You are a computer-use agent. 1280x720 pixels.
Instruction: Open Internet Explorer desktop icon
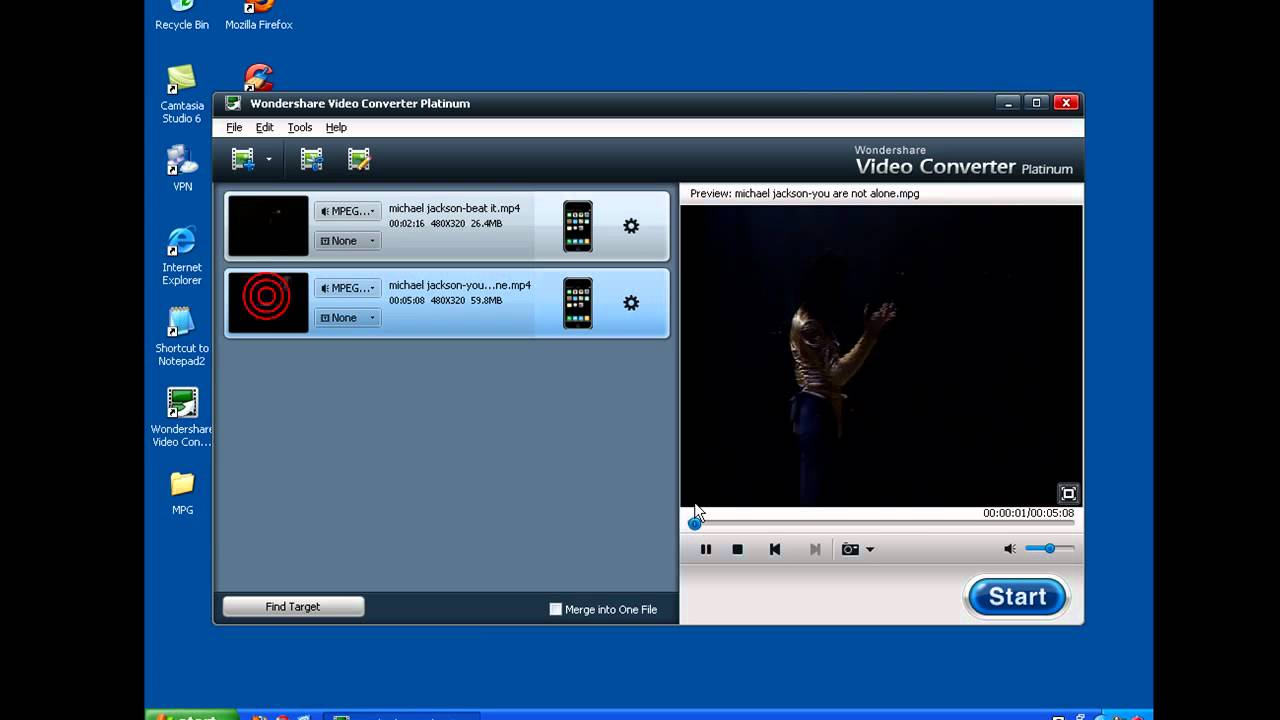(182, 256)
